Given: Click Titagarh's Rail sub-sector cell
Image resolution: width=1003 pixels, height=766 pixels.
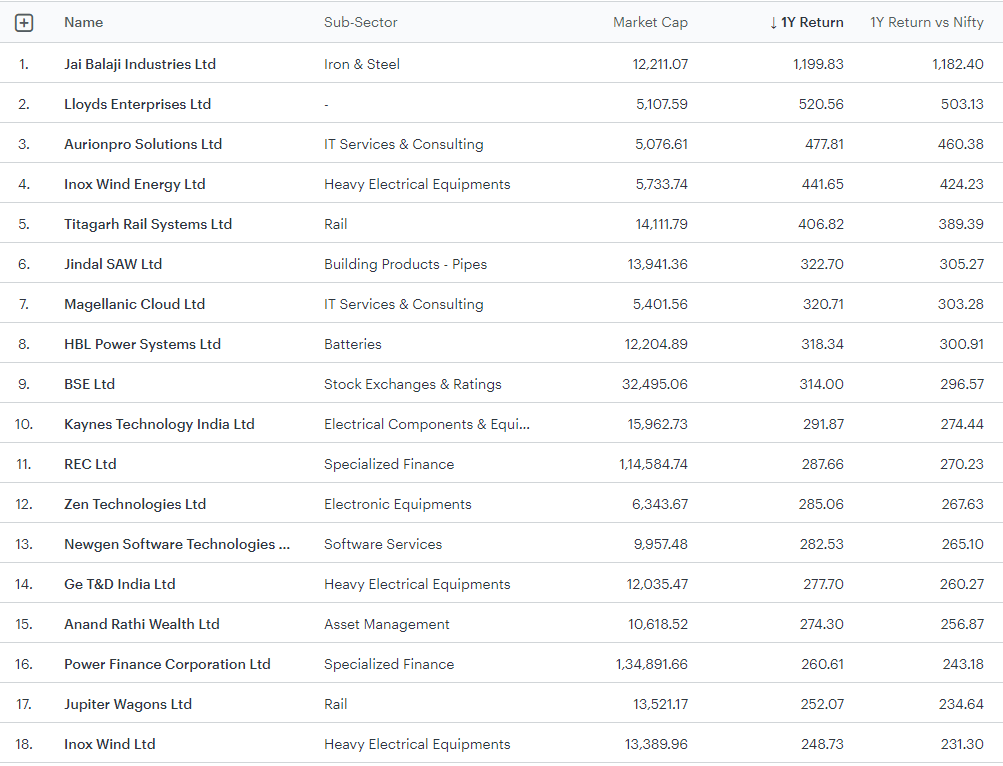Looking at the screenshot, I should pos(335,224).
